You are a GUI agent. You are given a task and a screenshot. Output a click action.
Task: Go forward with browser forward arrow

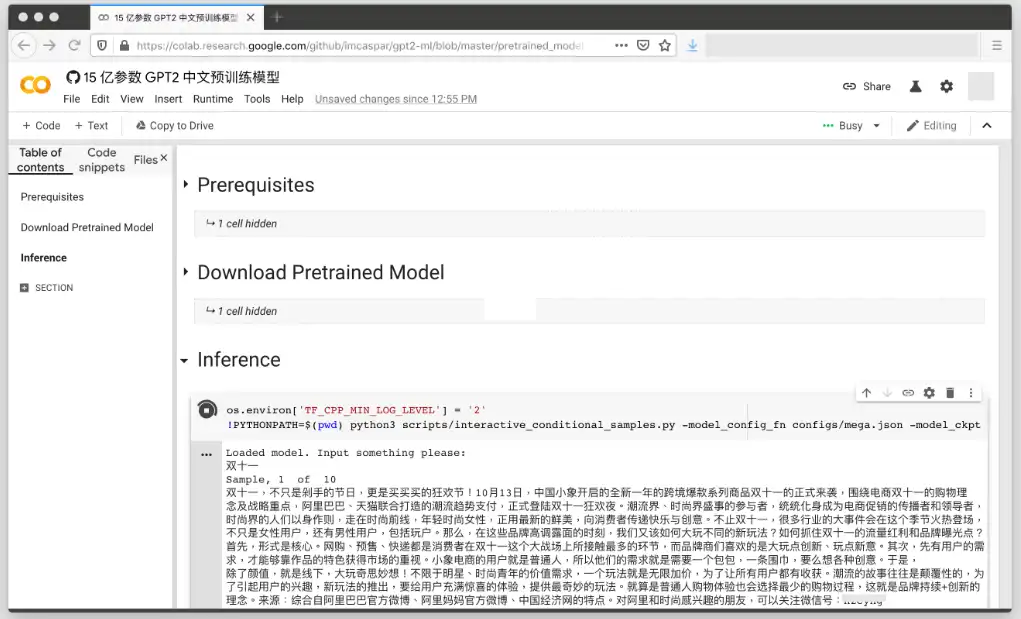pyautogui.click(x=49, y=46)
